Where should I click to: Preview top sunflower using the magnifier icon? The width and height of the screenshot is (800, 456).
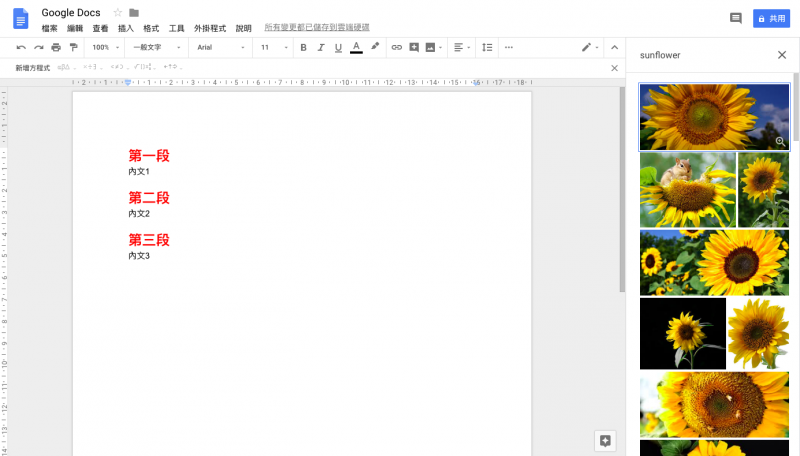point(780,141)
